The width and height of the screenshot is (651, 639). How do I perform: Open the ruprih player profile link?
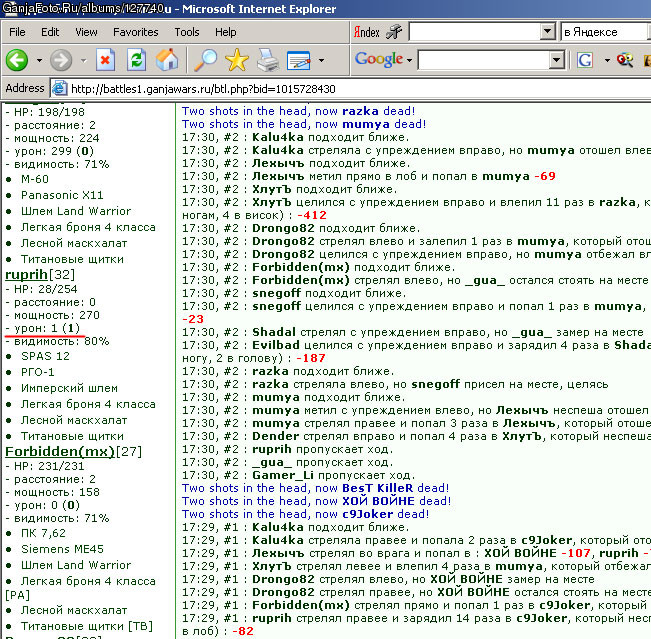[x=27, y=274]
